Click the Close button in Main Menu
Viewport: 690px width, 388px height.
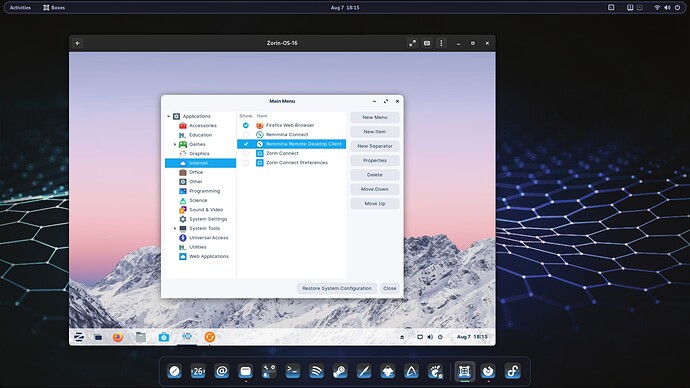pos(389,288)
